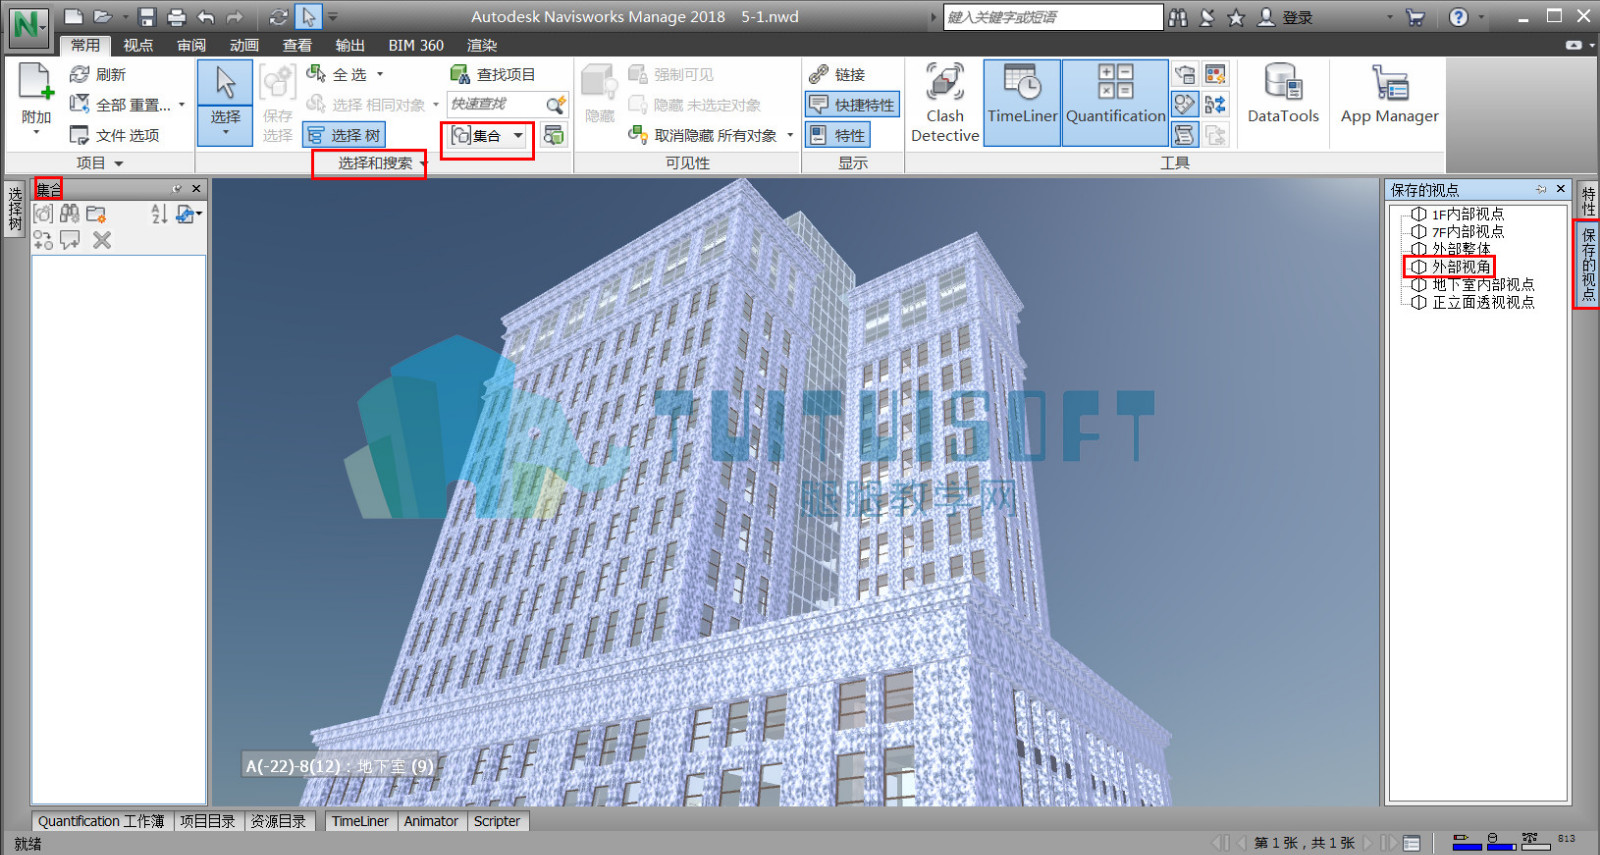1600x855 pixels.
Task: Open the Quantification 工作簿 tab
Action: [101, 821]
